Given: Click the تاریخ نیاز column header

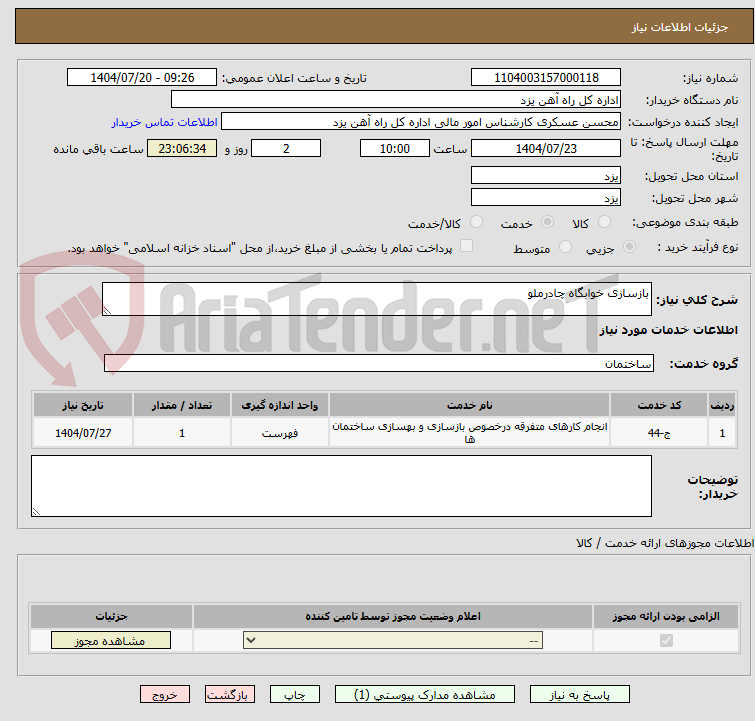Looking at the screenshot, I should pos(83,405).
